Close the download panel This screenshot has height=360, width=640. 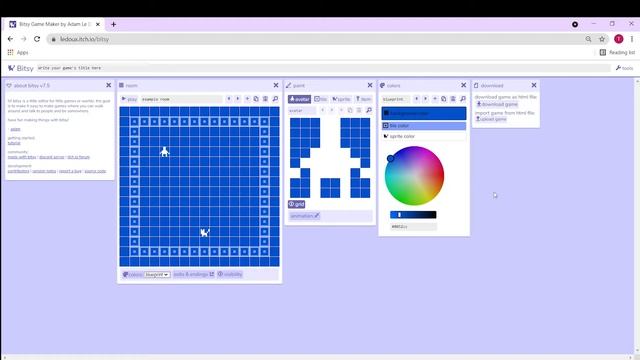[534, 85]
